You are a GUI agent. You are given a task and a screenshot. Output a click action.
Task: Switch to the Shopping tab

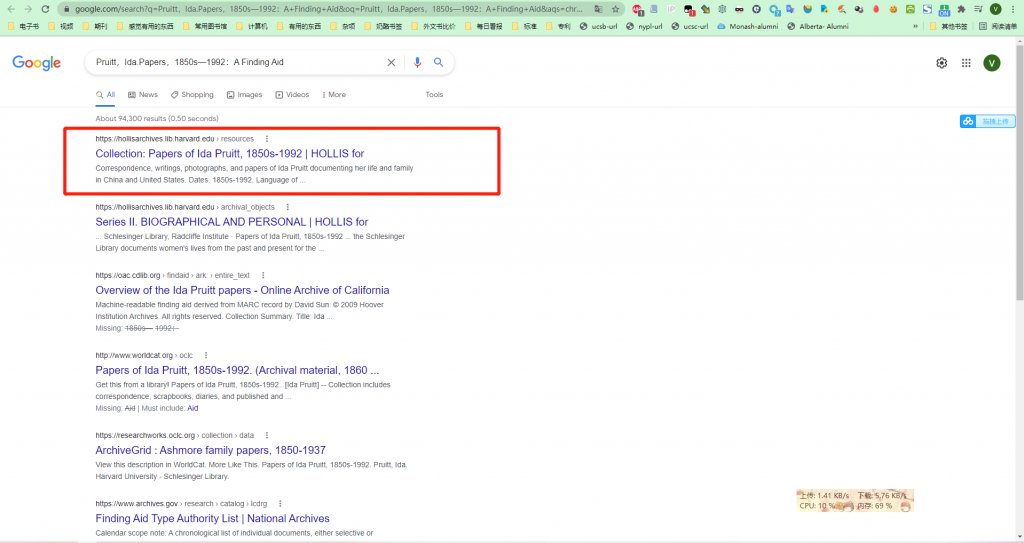(x=193, y=95)
